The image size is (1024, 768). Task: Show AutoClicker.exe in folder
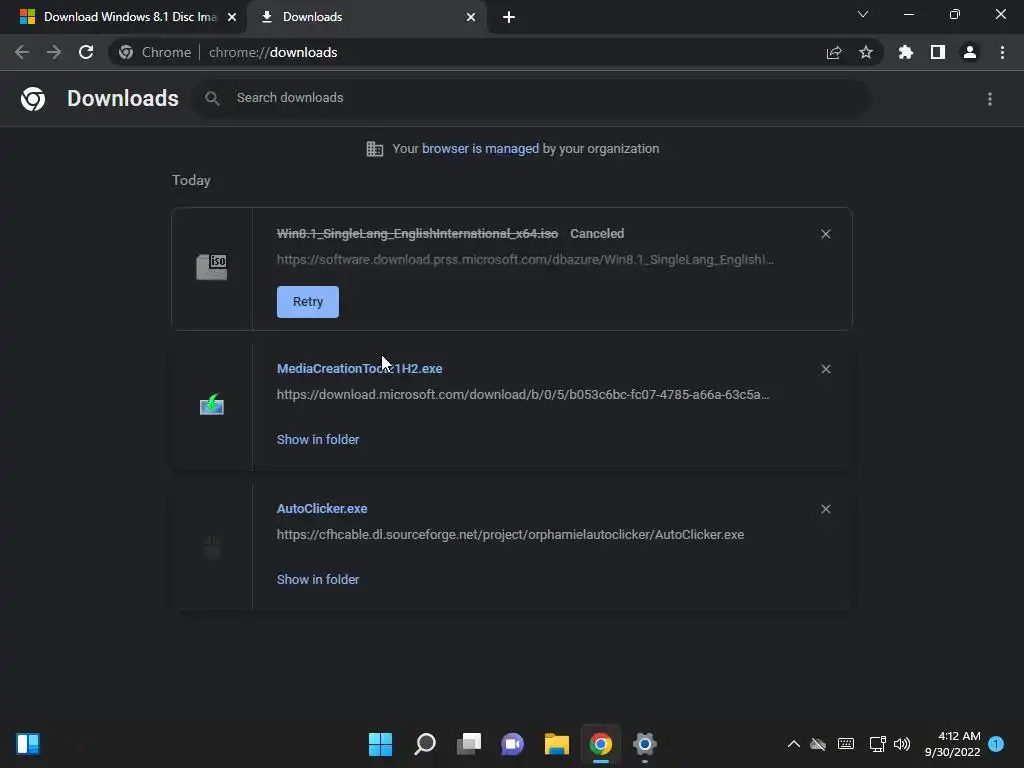pos(318,579)
